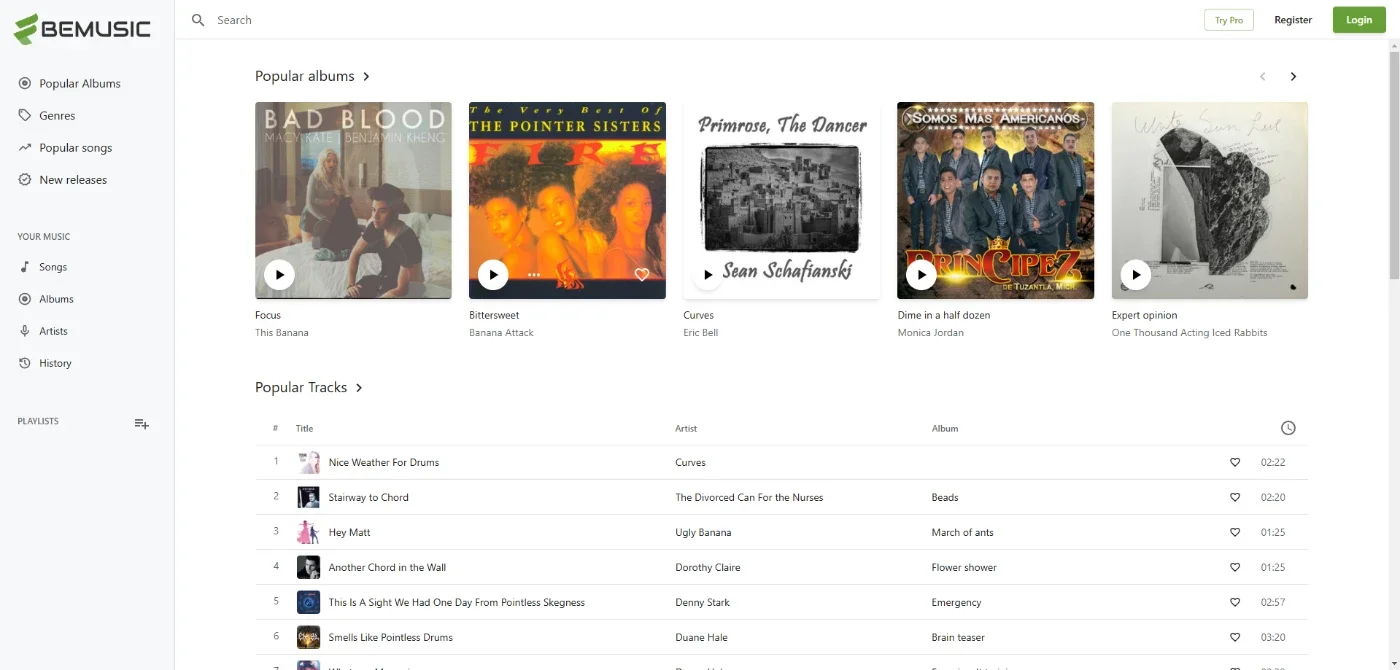Expand the Popular Tracks section chevron
Image resolution: width=1400 pixels, height=670 pixels.
pos(359,388)
